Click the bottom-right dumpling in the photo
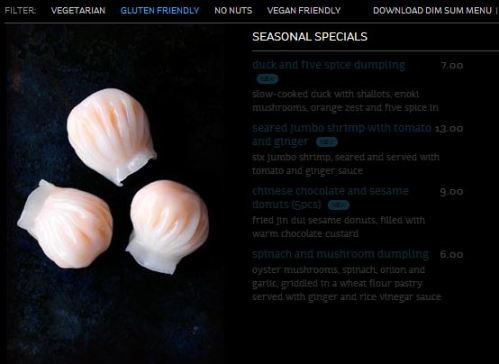Screen dimensions: 499x364 [167, 227]
